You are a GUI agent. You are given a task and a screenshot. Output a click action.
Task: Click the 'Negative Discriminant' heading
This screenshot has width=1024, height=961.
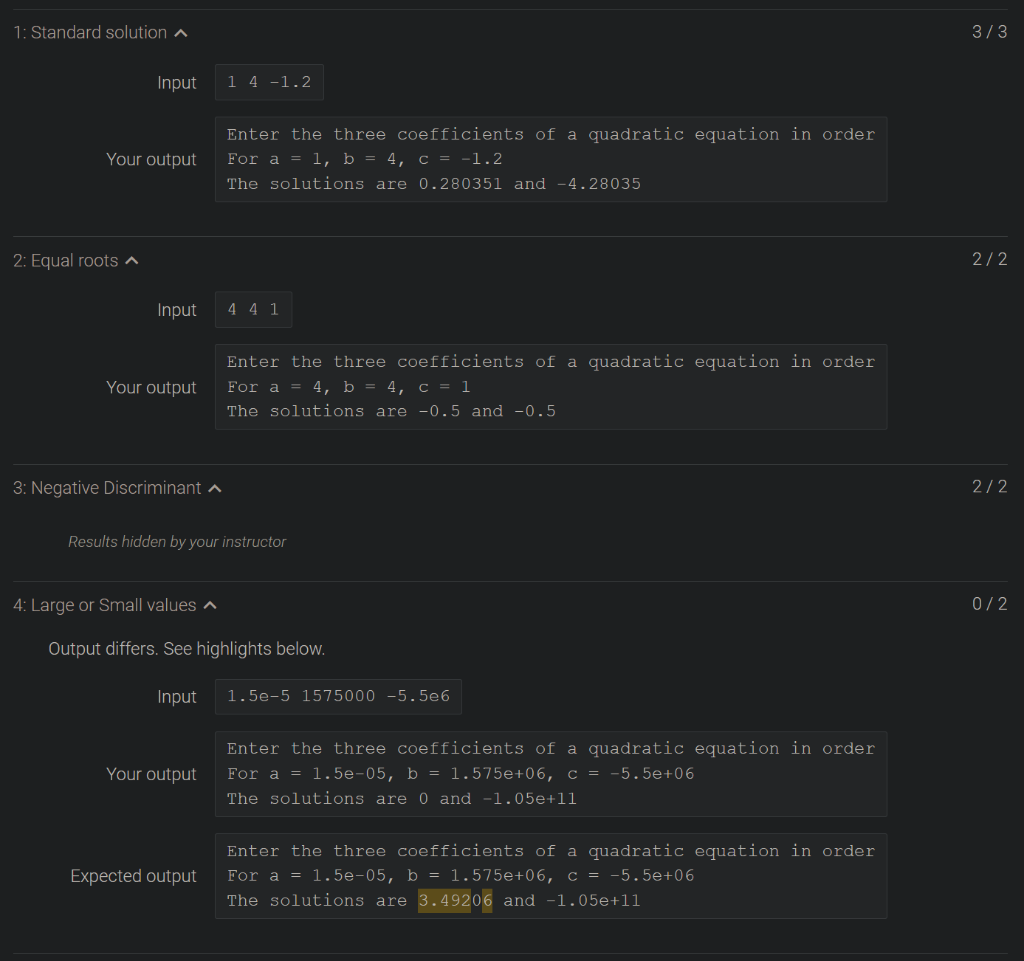pyautogui.click(x=109, y=487)
